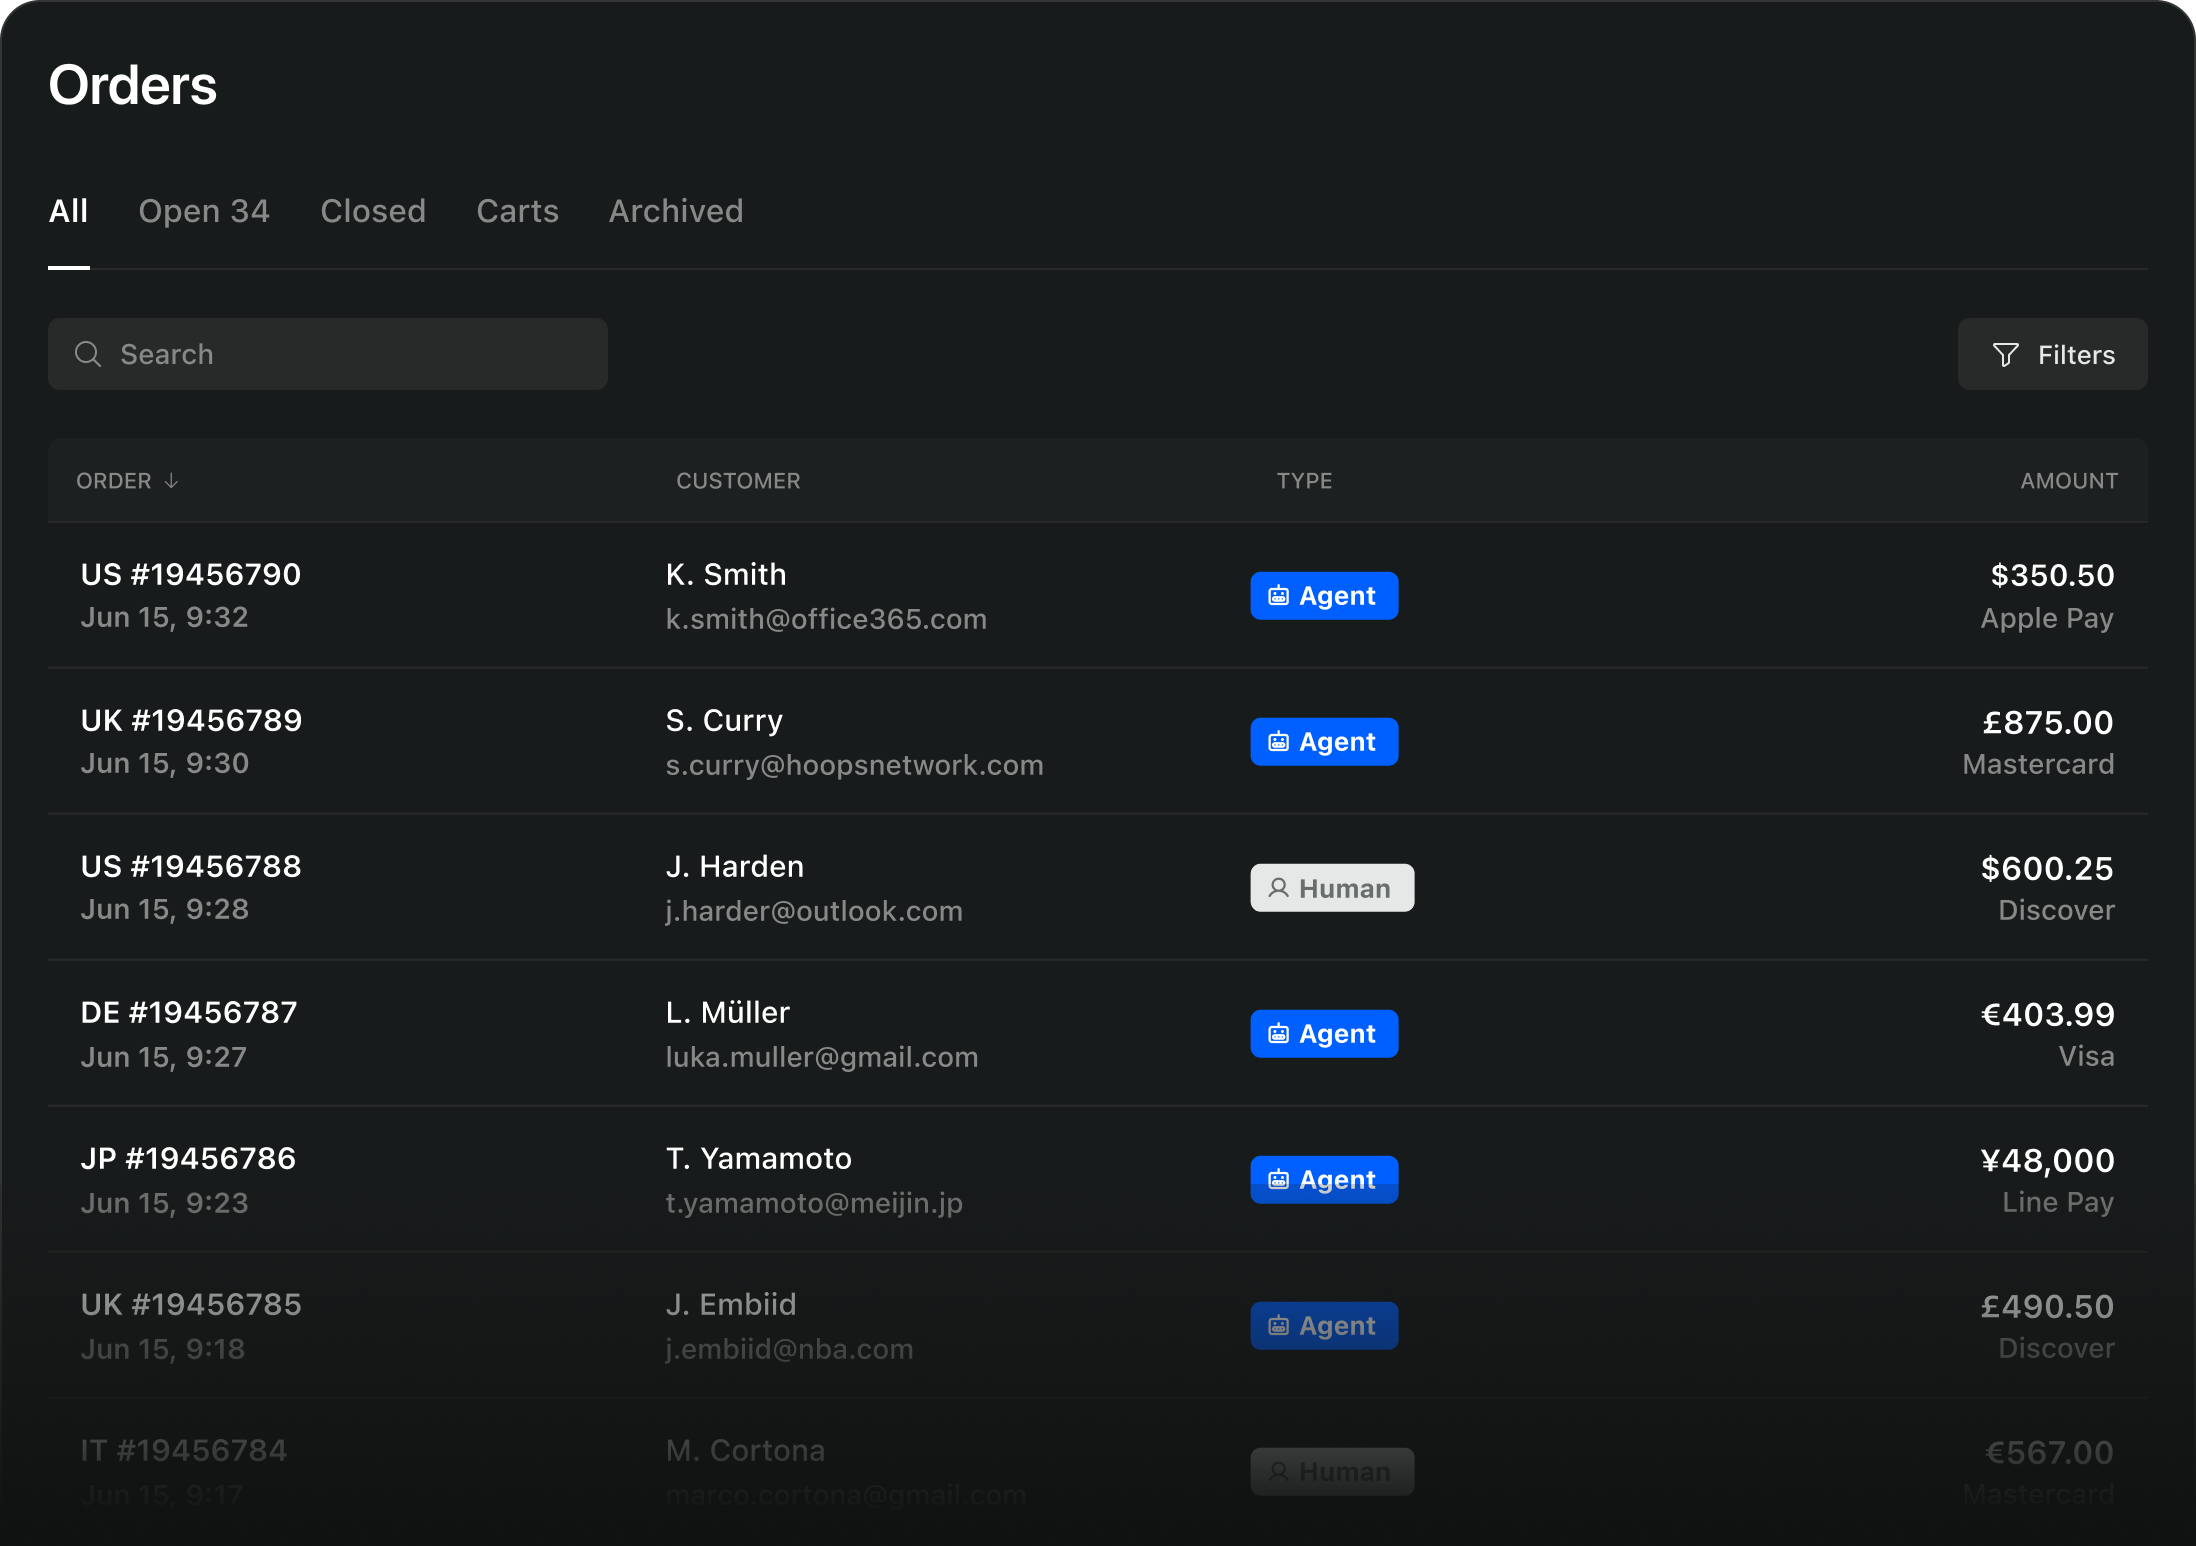Click the Agent badge for L. Müller

1323,1034
